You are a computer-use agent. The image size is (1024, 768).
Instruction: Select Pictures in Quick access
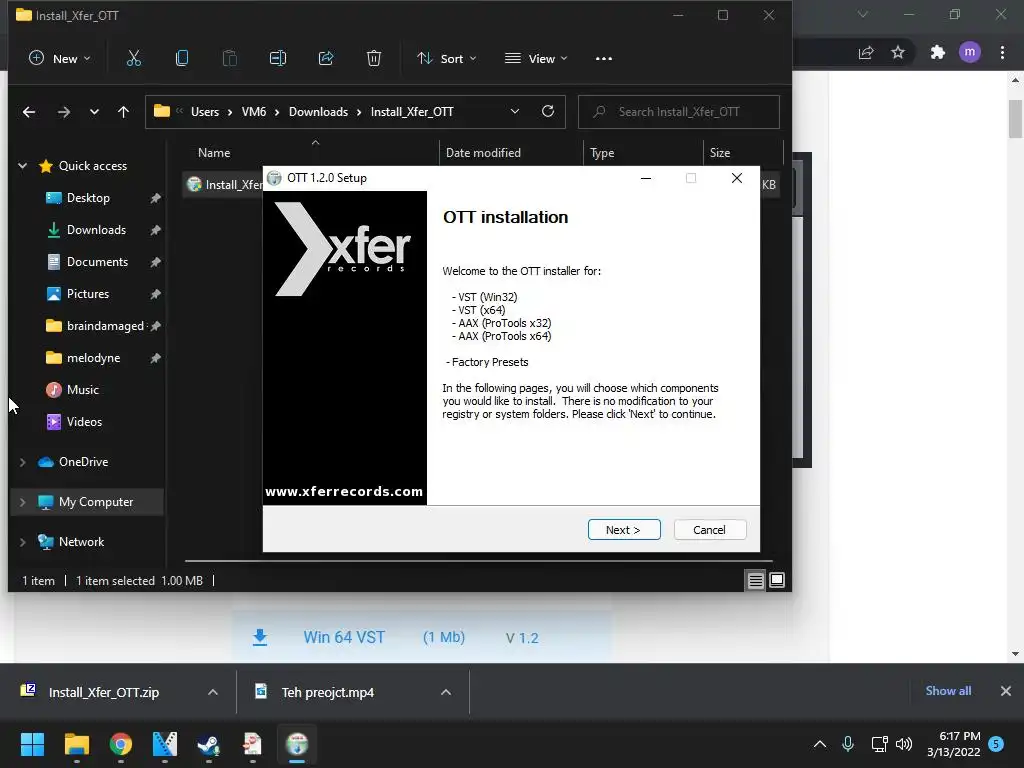click(x=88, y=294)
